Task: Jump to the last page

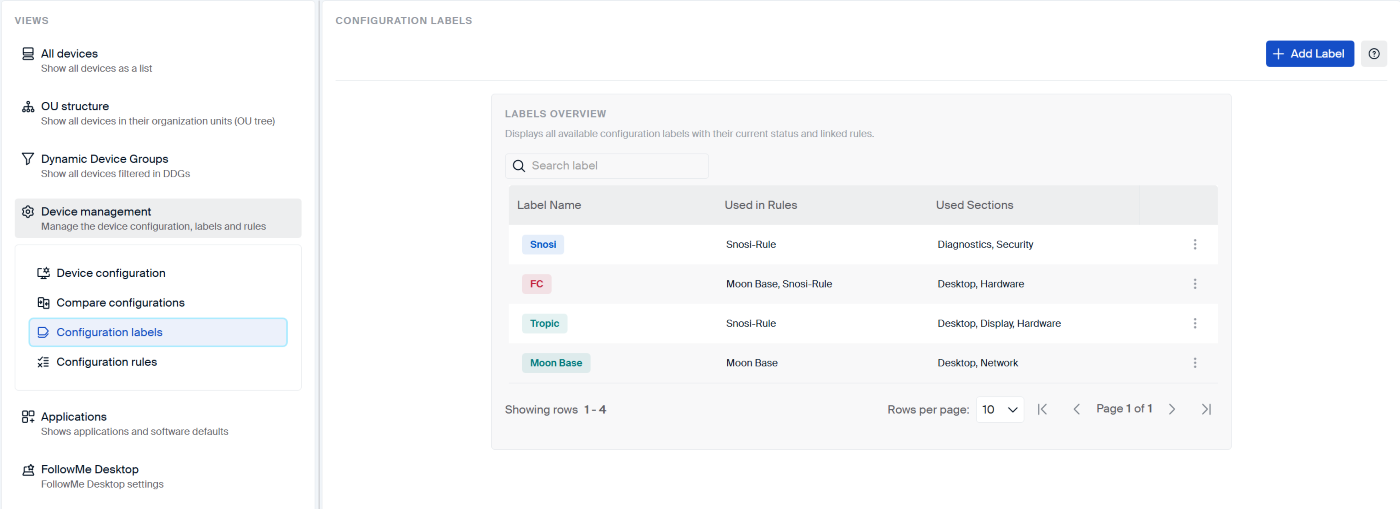Action: [1206, 409]
